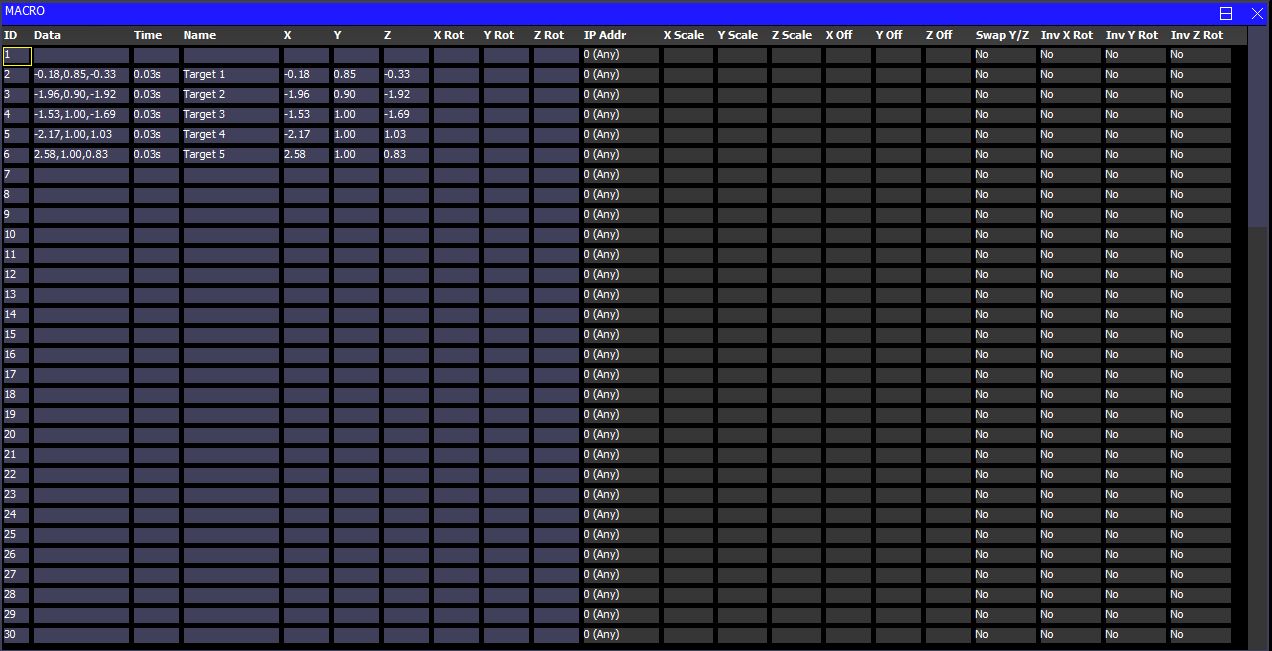Click the X Scale column header

684,35
